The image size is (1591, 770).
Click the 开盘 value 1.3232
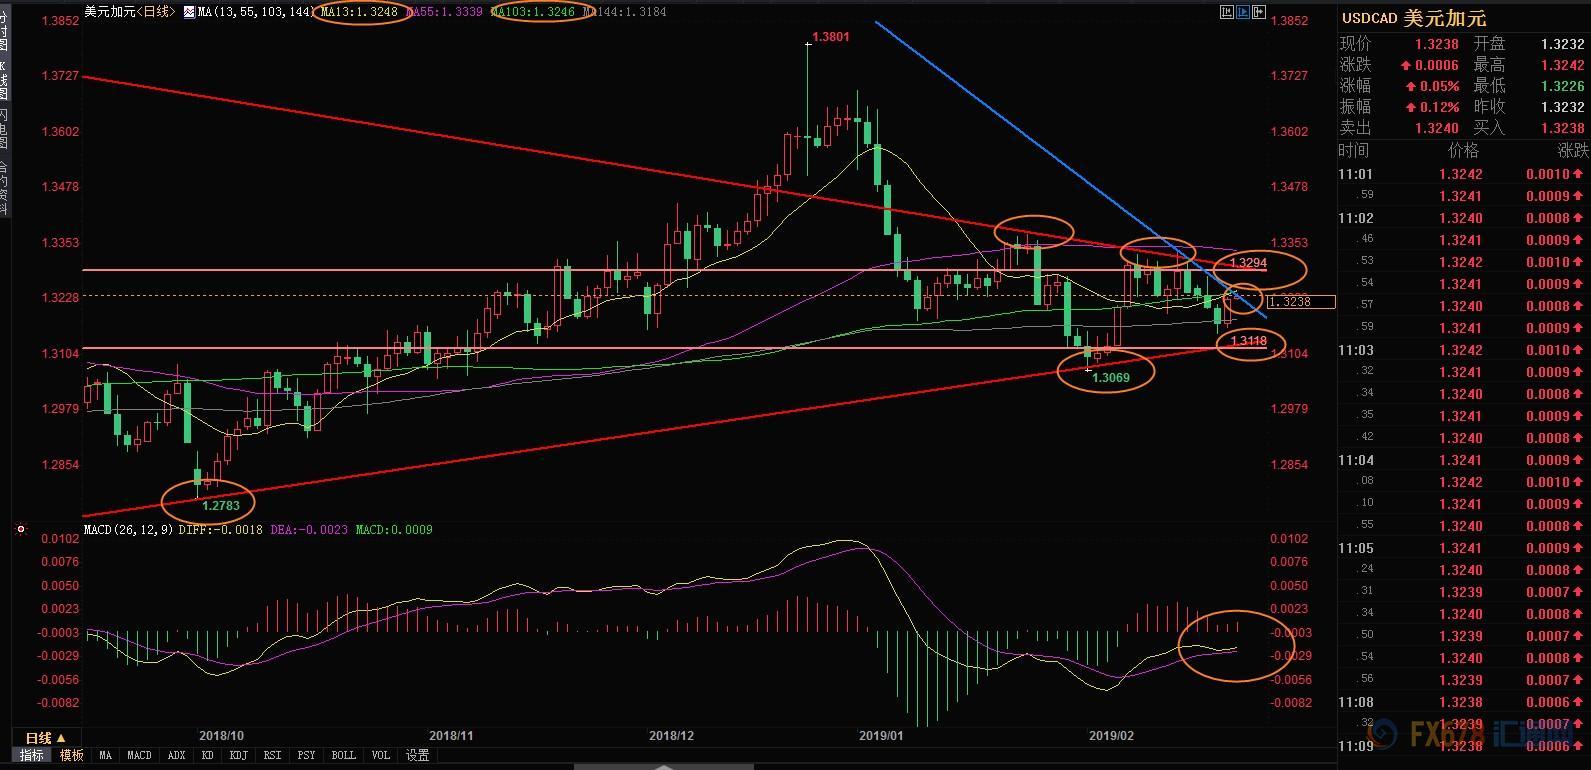coord(1564,44)
